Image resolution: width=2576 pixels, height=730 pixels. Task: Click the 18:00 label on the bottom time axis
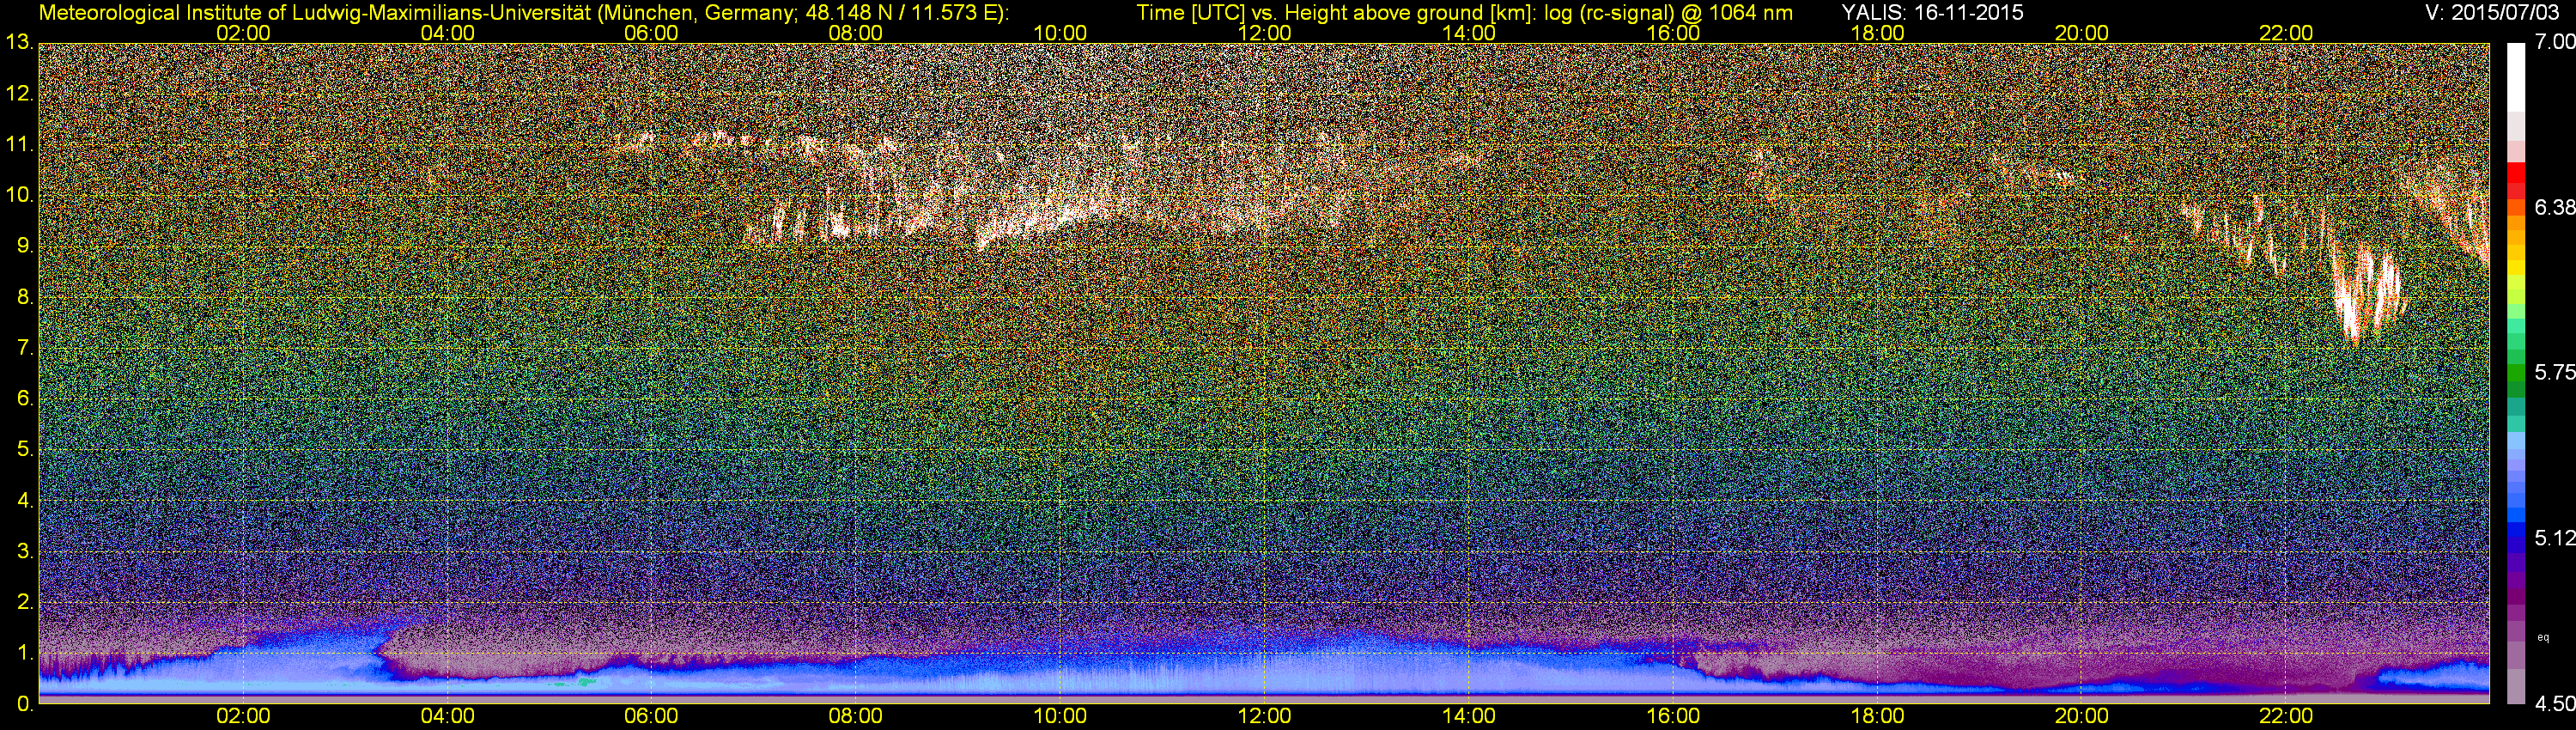point(1877,717)
